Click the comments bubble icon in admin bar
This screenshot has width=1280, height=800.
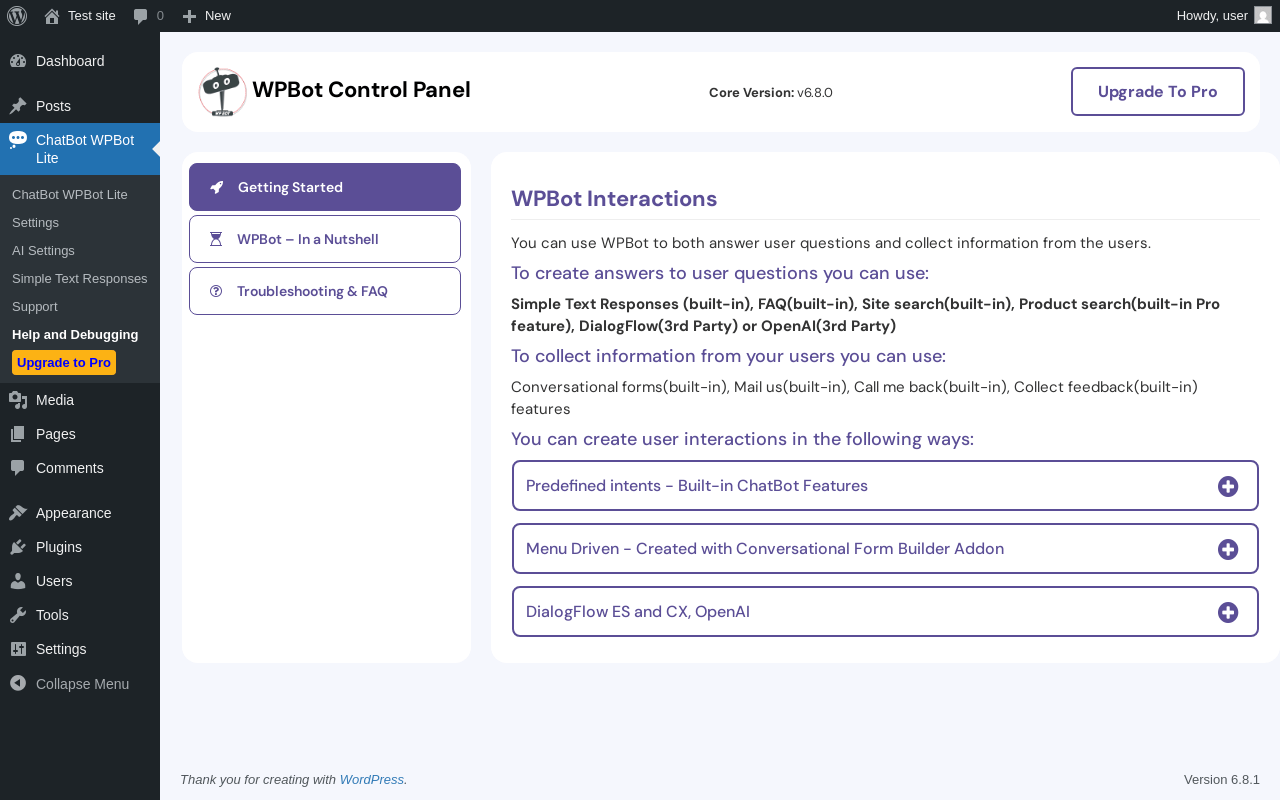141,16
